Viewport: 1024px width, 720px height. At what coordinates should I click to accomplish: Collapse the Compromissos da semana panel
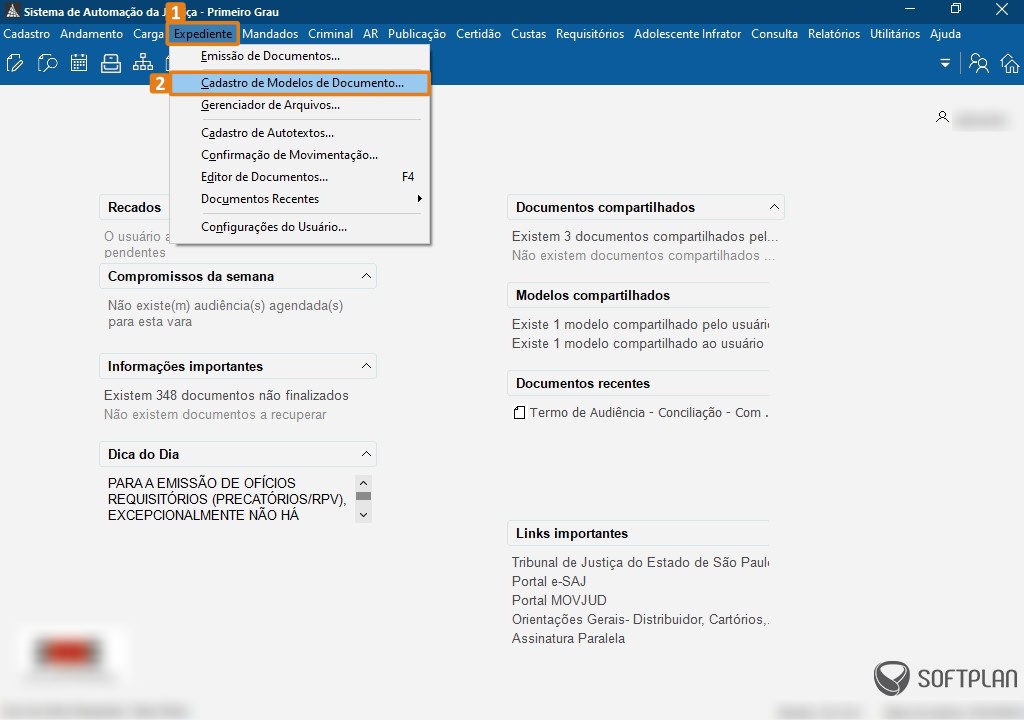click(366, 276)
